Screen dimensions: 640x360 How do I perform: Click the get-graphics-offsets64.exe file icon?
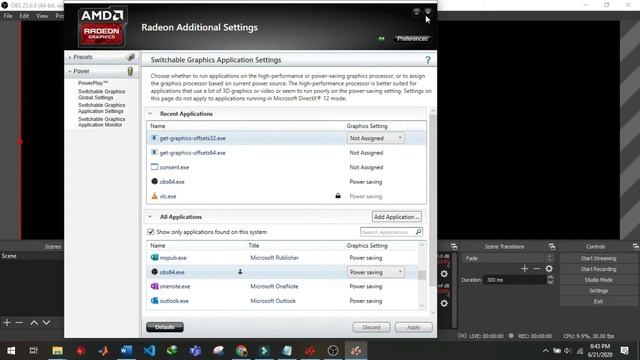(x=154, y=153)
